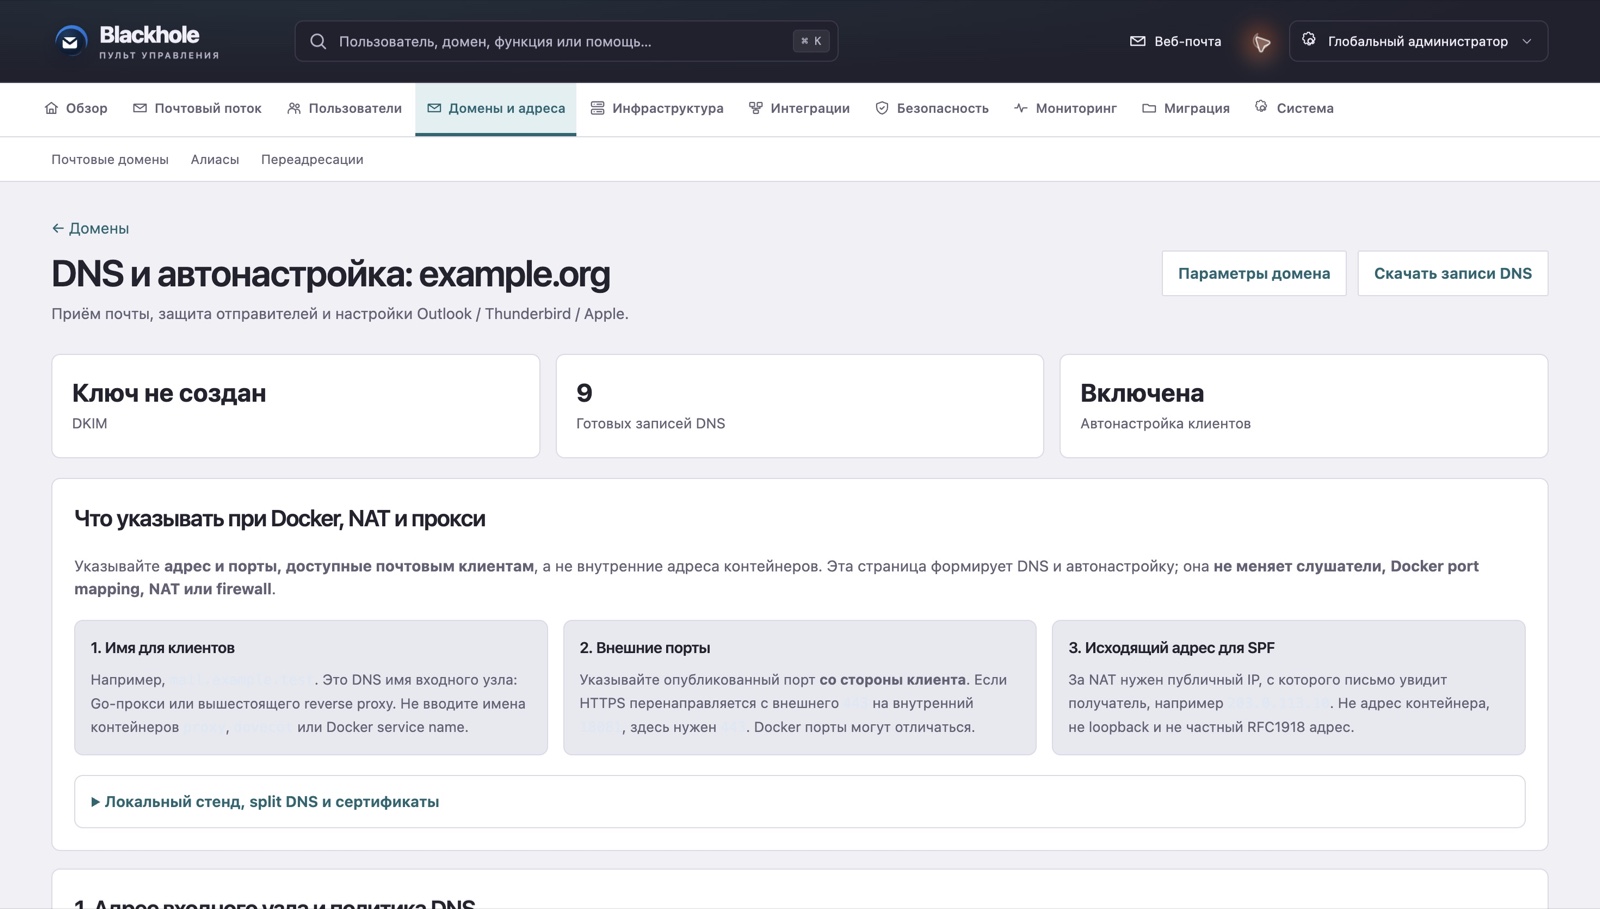Click the "1. Имя для клиентов" heading
Image resolution: width=1600 pixels, height=909 pixels.
tap(162, 647)
